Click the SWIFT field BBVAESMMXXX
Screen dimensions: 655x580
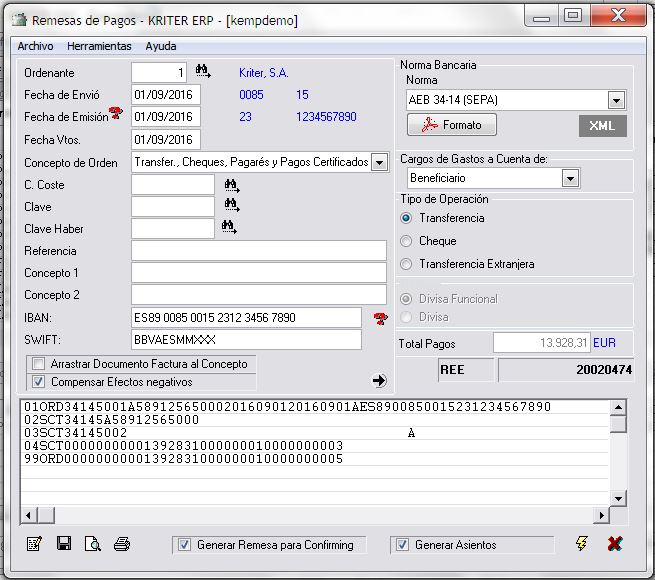tap(246, 340)
